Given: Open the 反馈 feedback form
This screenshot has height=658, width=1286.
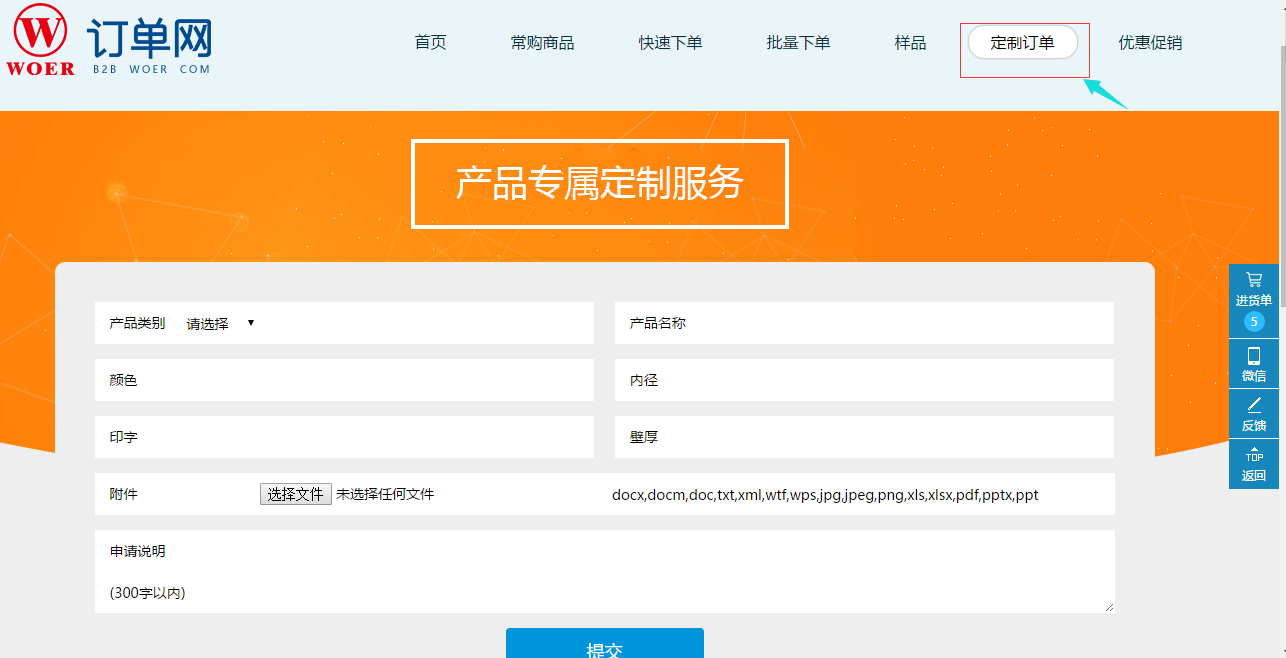Looking at the screenshot, I should point(1253,414).
